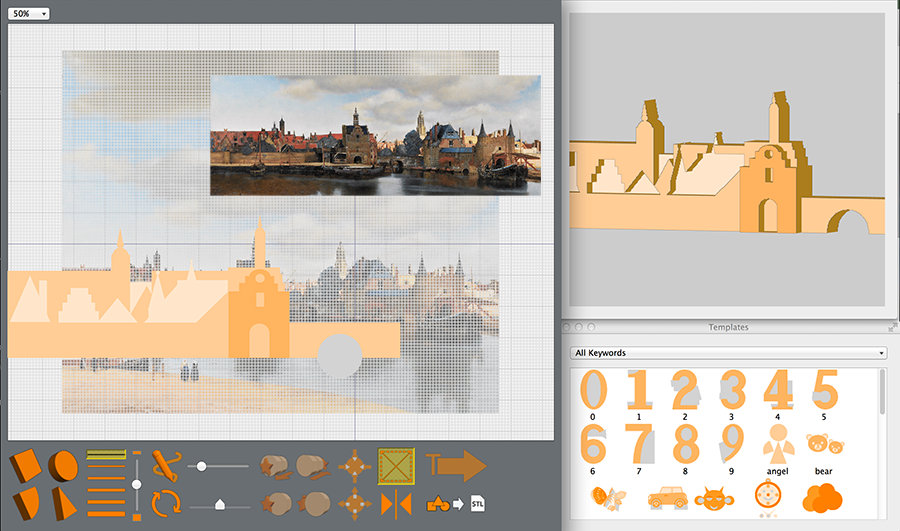
Task: Click the upper horizontal slider knob
Action: click(201, 466)
